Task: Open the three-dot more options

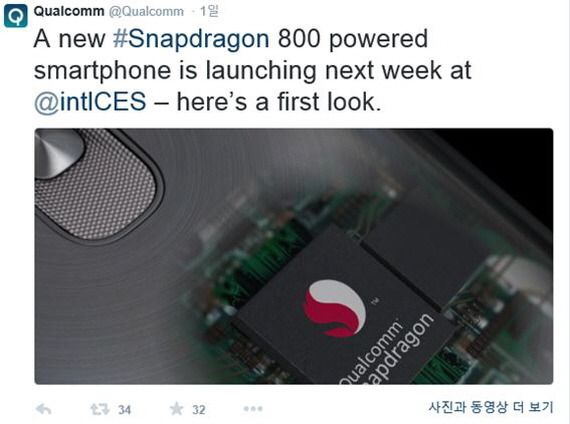Action: (x=253, y=409)
